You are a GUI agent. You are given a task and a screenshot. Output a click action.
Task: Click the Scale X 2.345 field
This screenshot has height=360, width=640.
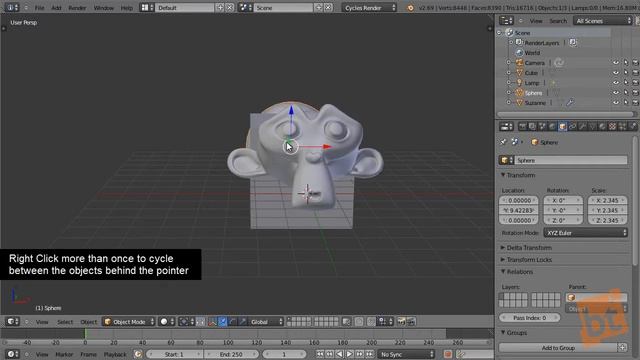607,200
